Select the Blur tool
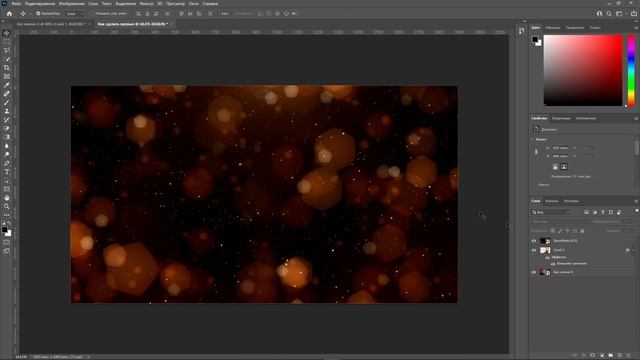The image size is (640, 360). pyautogui.click(x=7, y=146)
